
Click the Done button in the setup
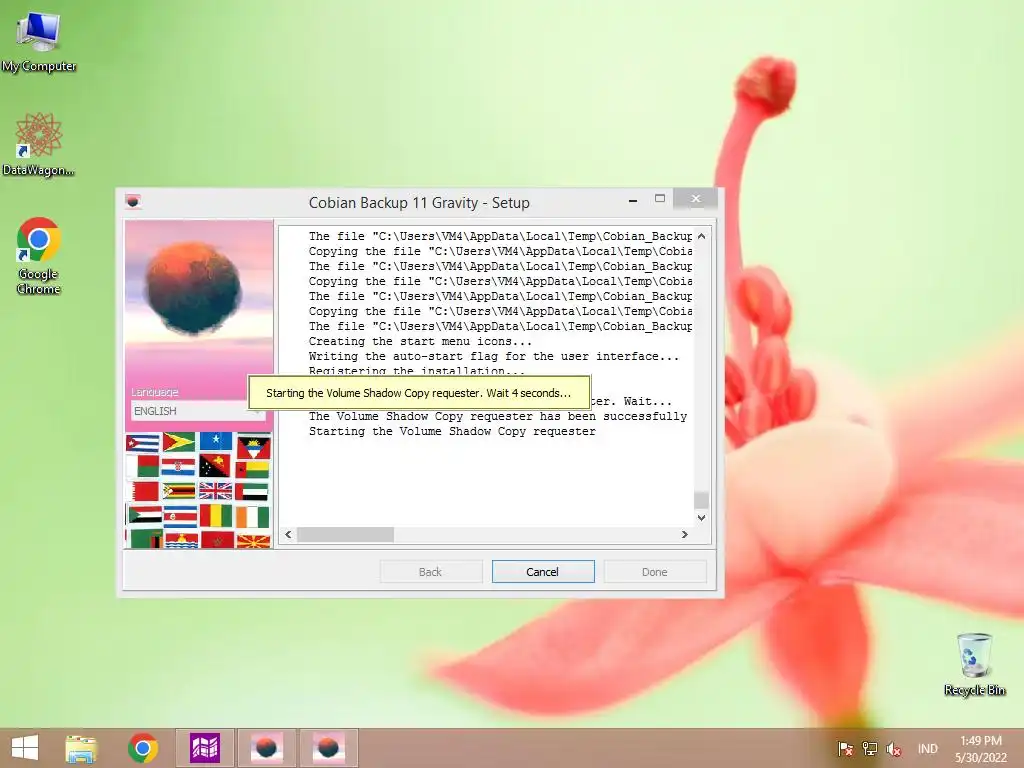[x=654, y=571]
